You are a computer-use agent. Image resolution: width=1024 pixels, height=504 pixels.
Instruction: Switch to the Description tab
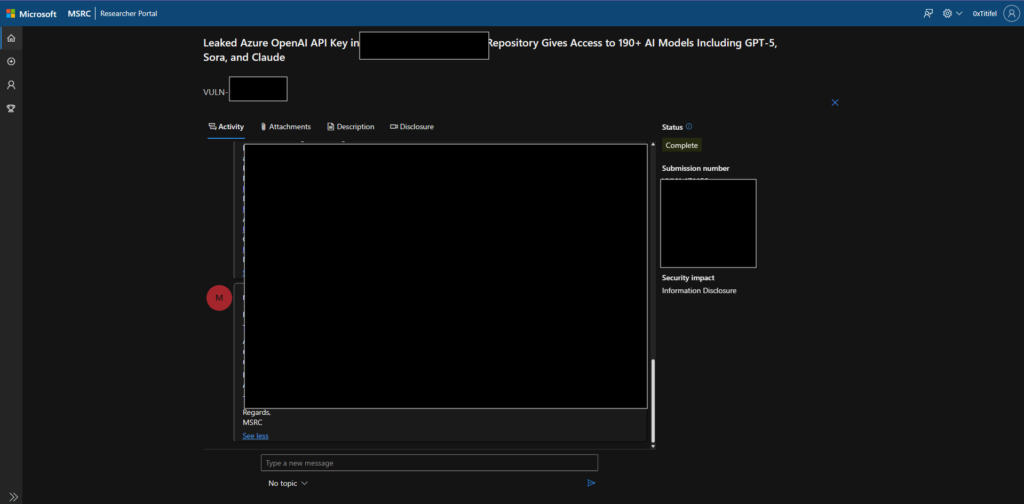[350, 127]
